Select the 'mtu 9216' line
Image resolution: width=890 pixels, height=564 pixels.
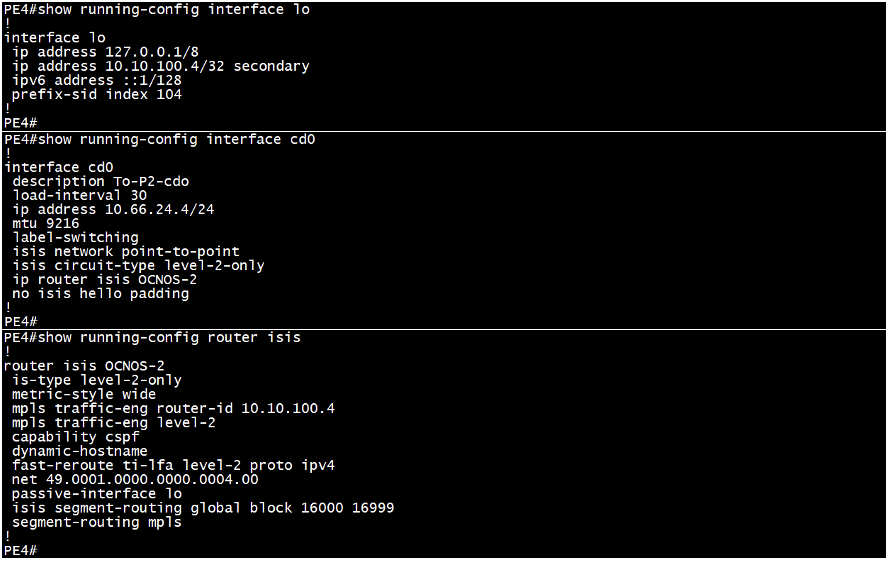(45, 224)
